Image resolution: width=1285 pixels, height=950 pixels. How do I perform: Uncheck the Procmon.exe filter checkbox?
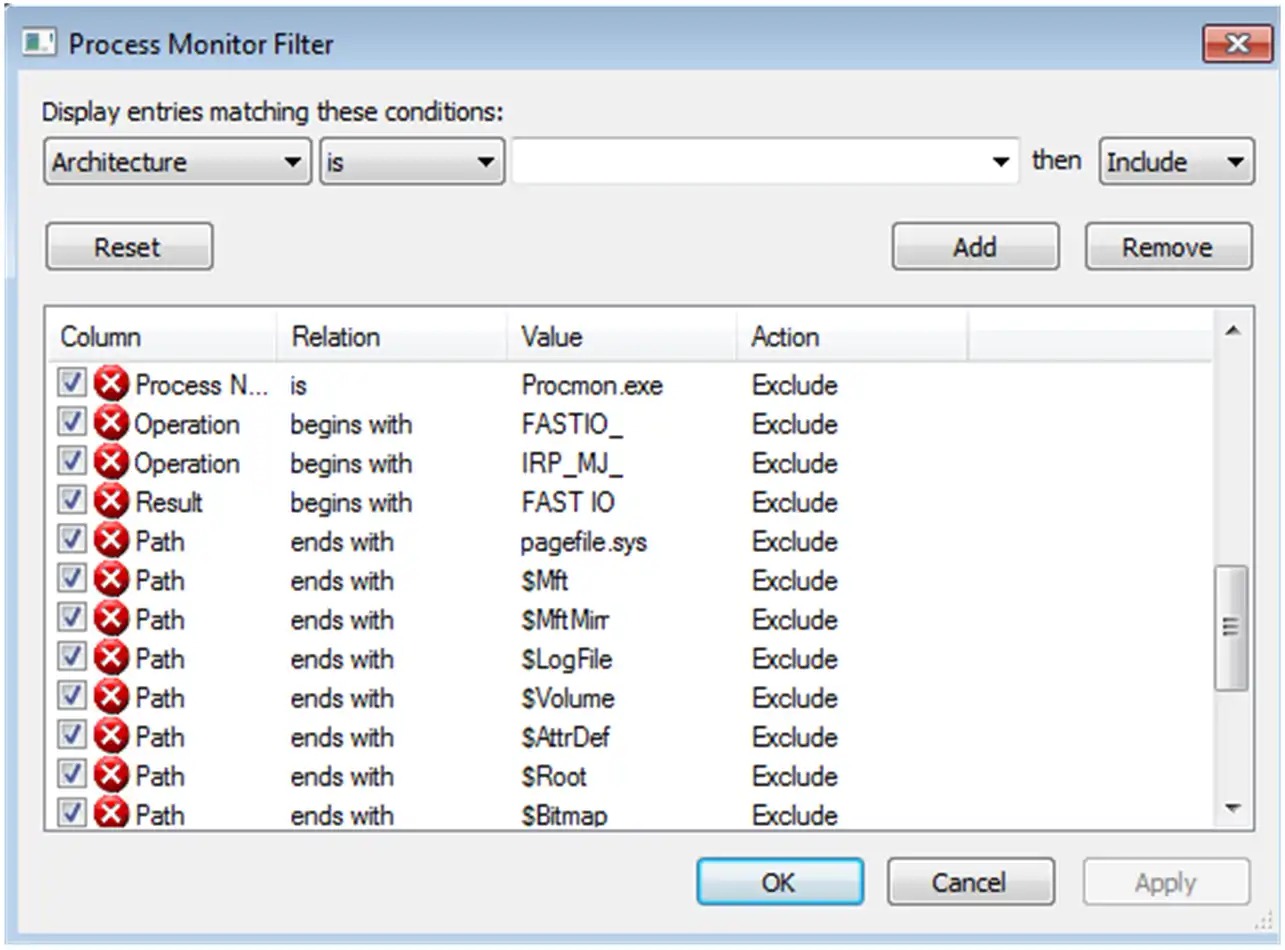71,384
